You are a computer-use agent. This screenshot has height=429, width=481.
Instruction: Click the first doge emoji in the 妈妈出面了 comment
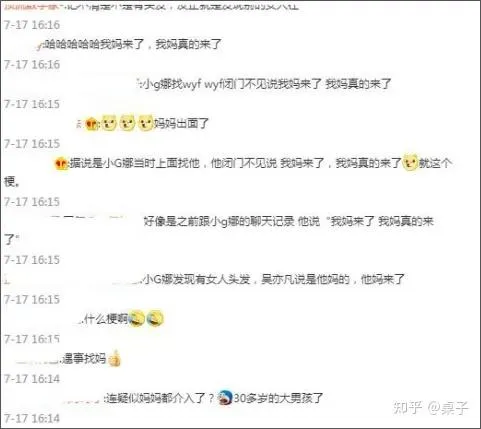click(x=109, y=123)
